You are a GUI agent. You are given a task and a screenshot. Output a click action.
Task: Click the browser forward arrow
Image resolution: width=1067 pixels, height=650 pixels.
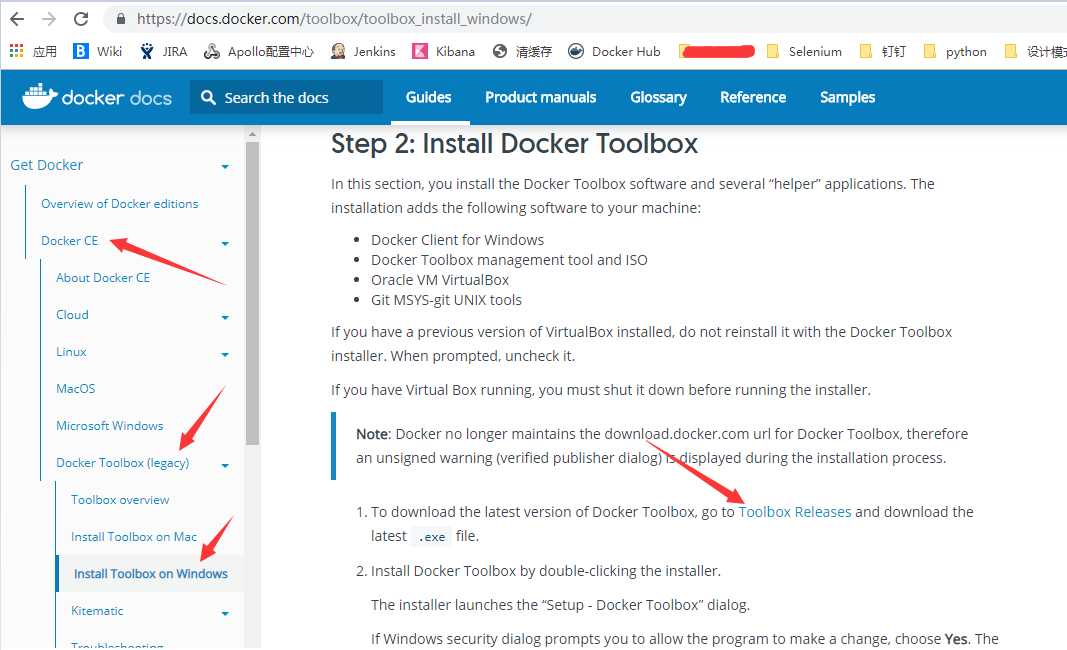tap(49, 19)
